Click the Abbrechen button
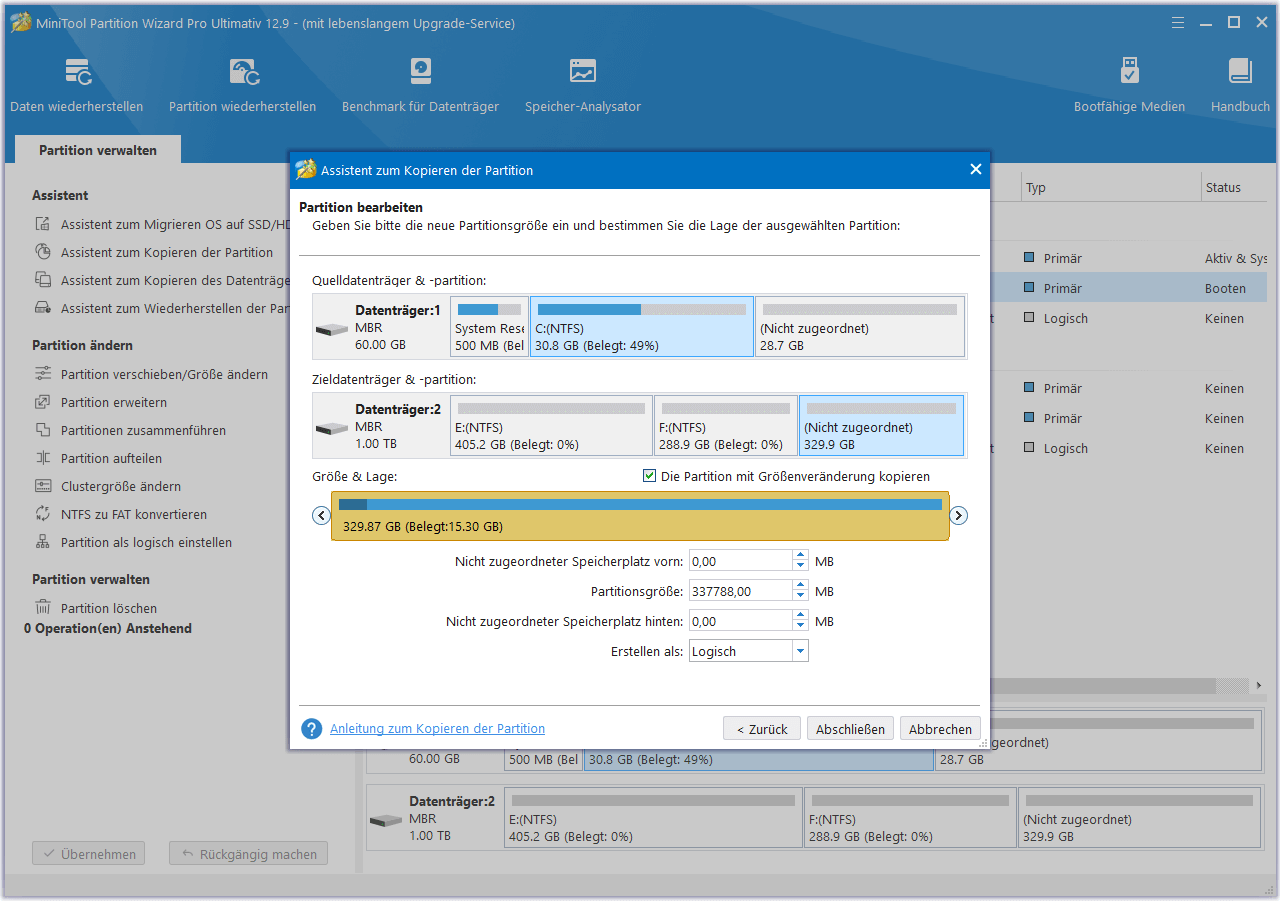The image size is (1280, 902). point(940,729)
